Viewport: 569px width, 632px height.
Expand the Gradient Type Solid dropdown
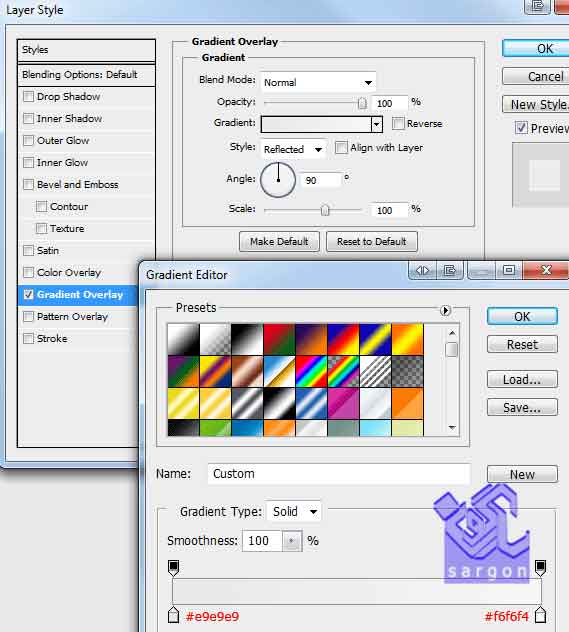tap(294, 512)
